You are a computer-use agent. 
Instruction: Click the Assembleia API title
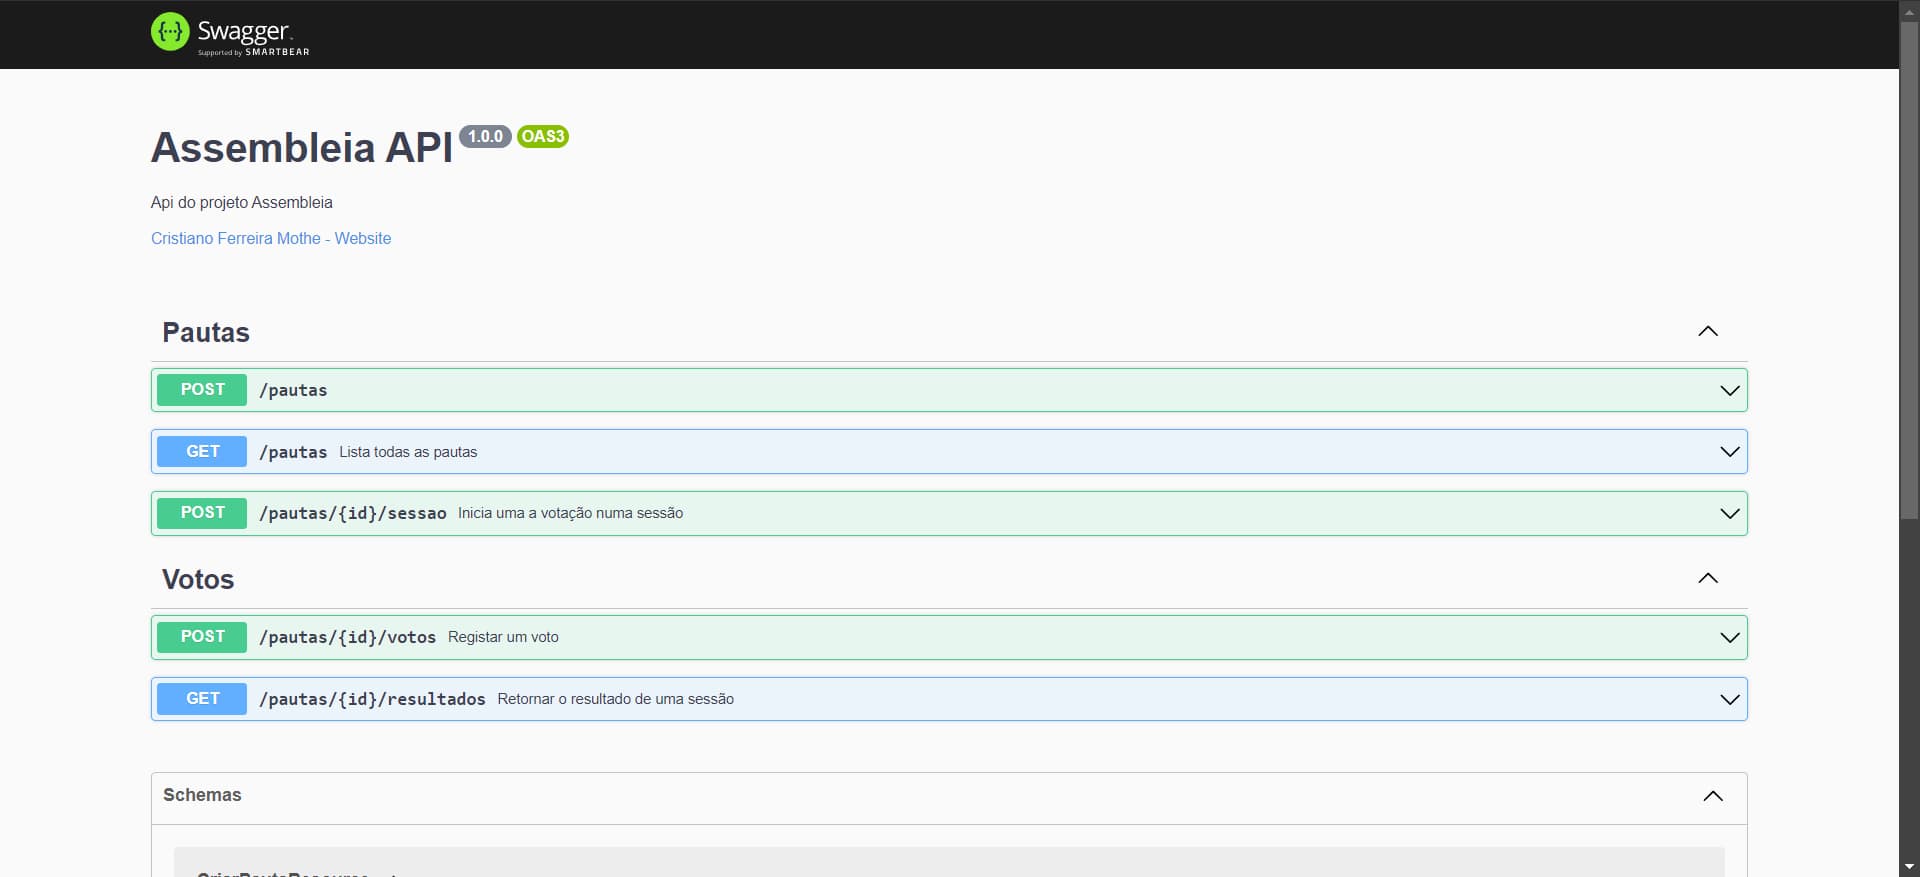click(x=302, y=147)
